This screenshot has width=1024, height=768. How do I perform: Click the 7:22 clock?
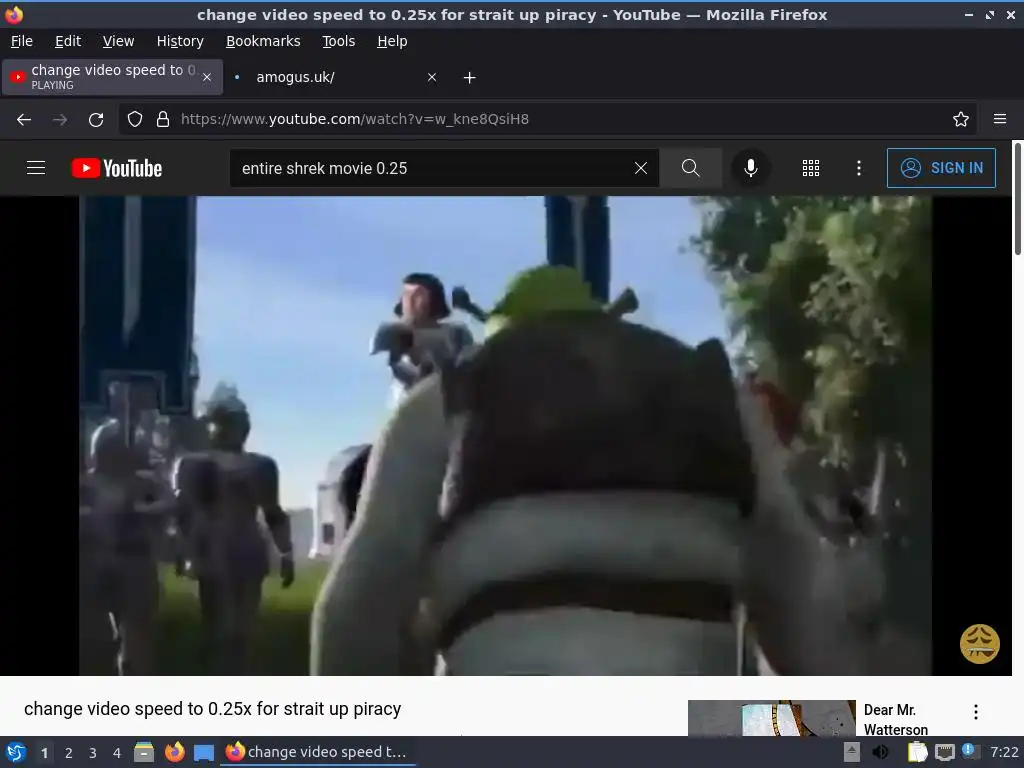(1004, 752)
